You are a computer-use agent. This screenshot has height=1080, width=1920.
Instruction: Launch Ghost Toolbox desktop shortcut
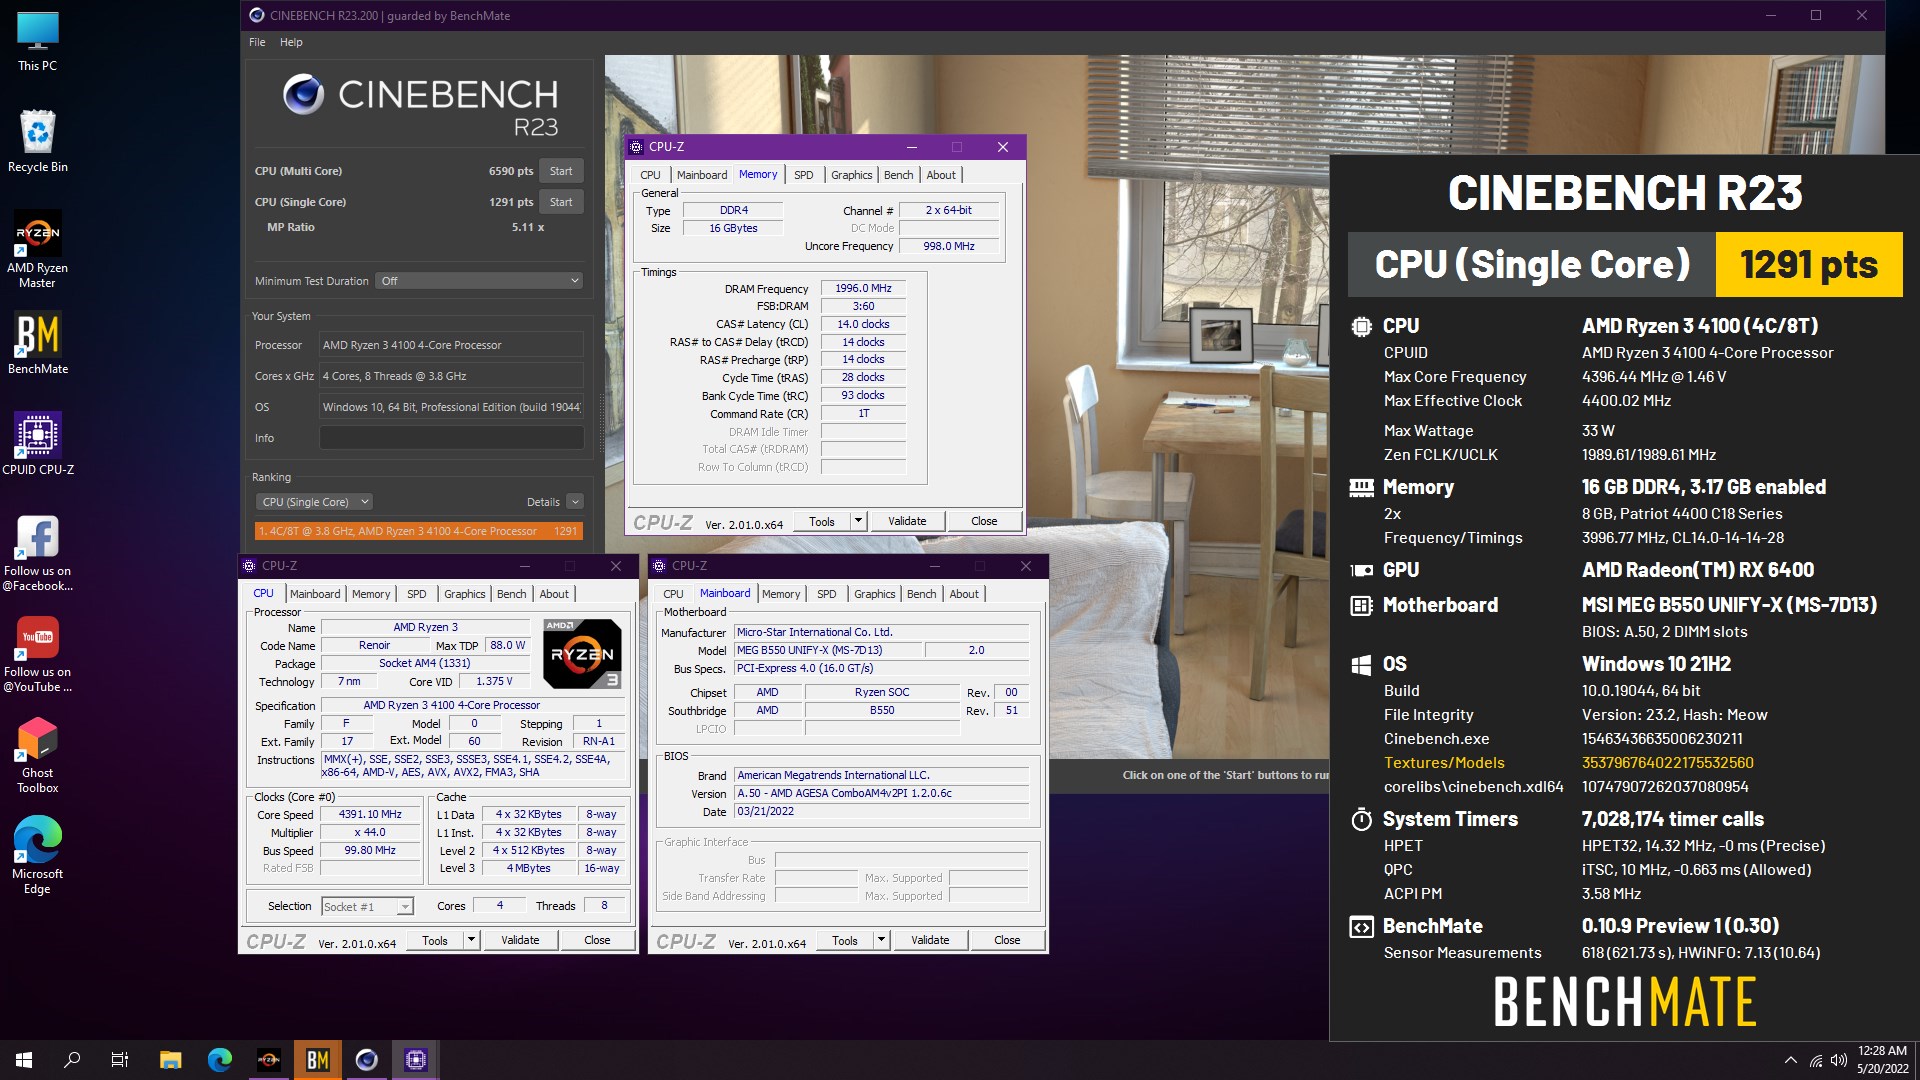click(x=38, y=756)
